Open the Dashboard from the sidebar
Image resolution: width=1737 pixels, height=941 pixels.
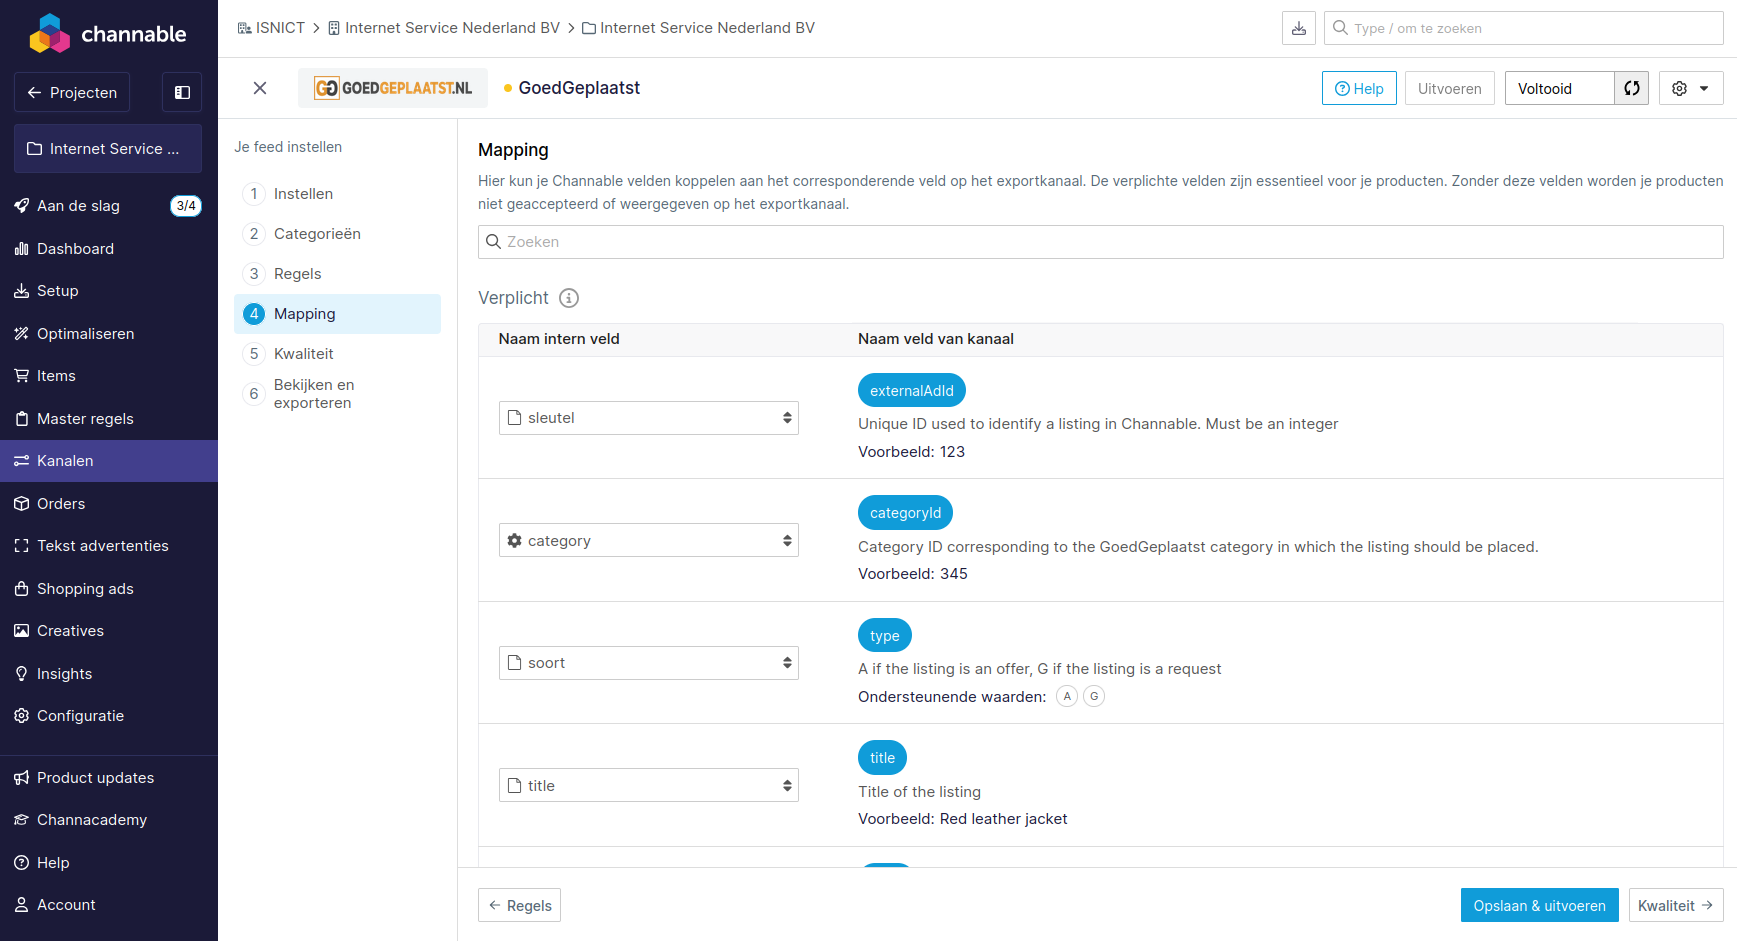75,248
